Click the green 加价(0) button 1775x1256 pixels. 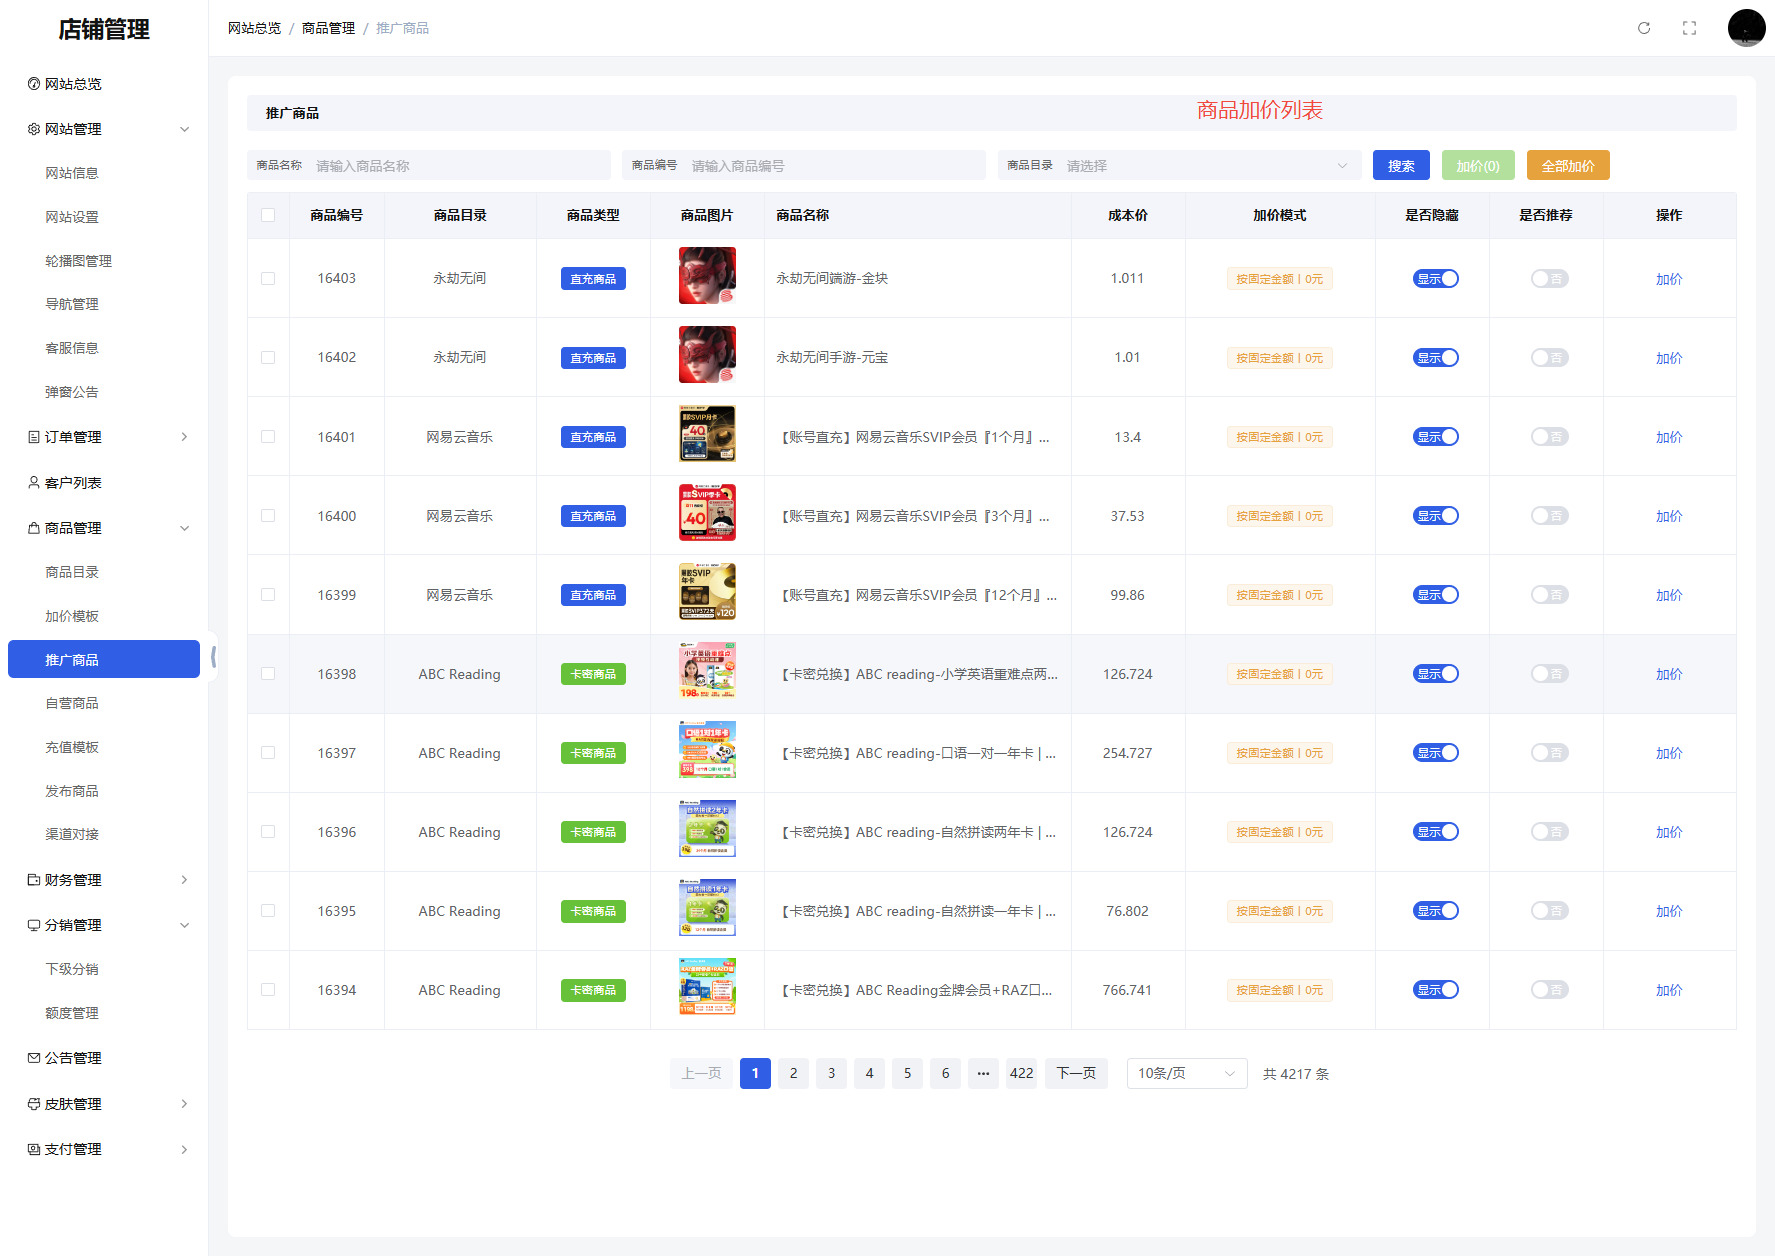[1478, 166]
